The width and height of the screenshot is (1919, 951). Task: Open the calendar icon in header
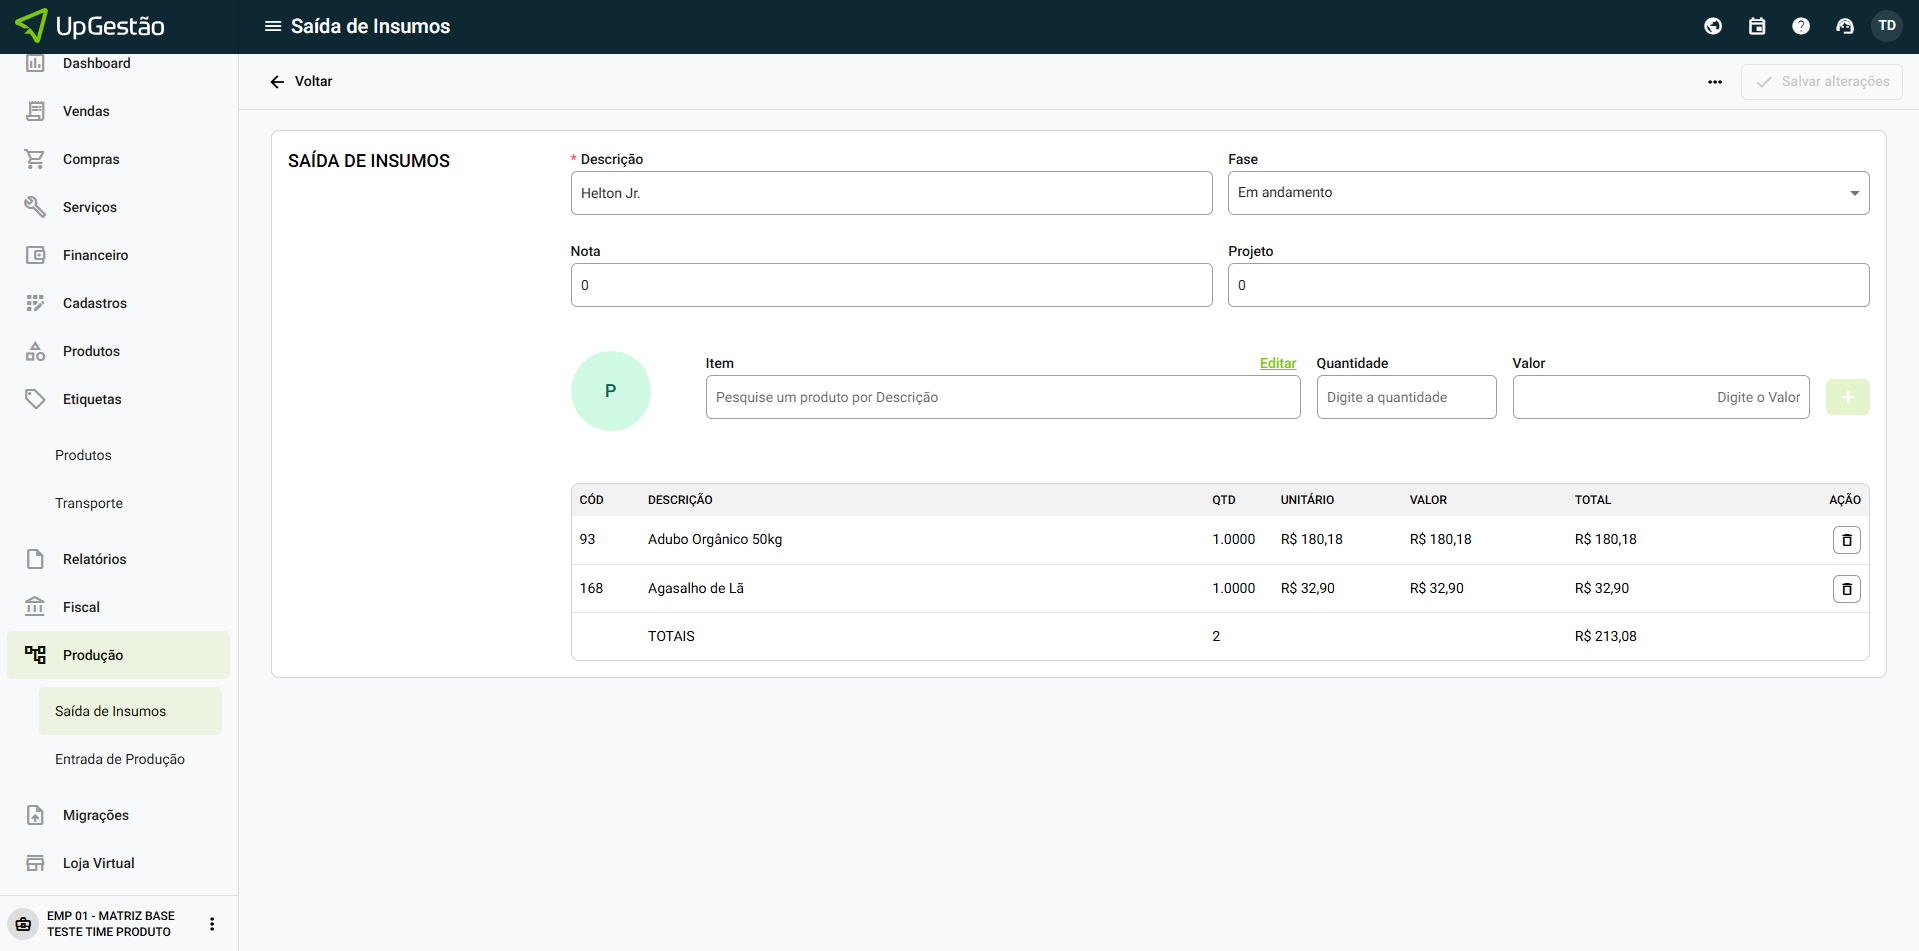click(1757, 26)
